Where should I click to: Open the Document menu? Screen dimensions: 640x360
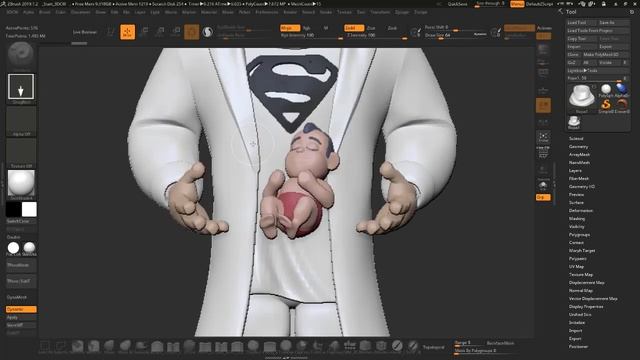pos(80,12)
